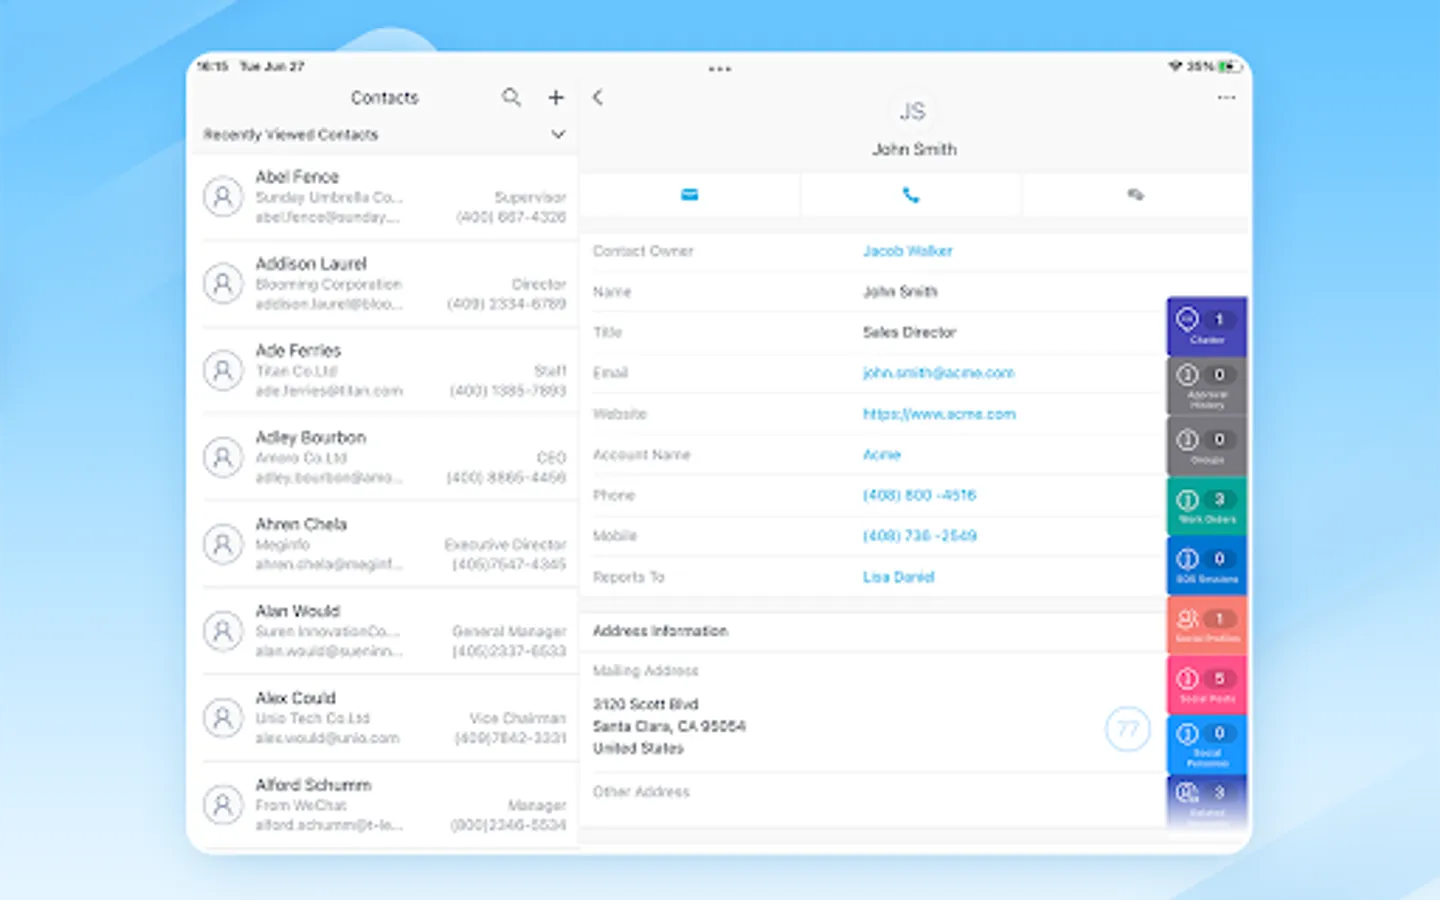Select the Ade Ferries contact name
The image size is (1440, 900).
coord(298,350)
